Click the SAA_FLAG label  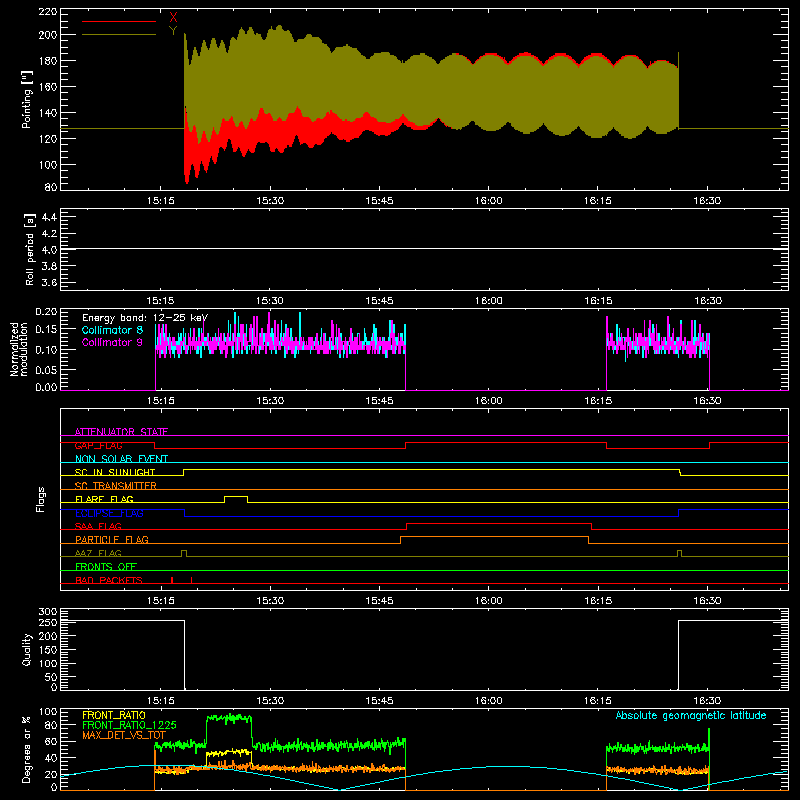[98, 526]
